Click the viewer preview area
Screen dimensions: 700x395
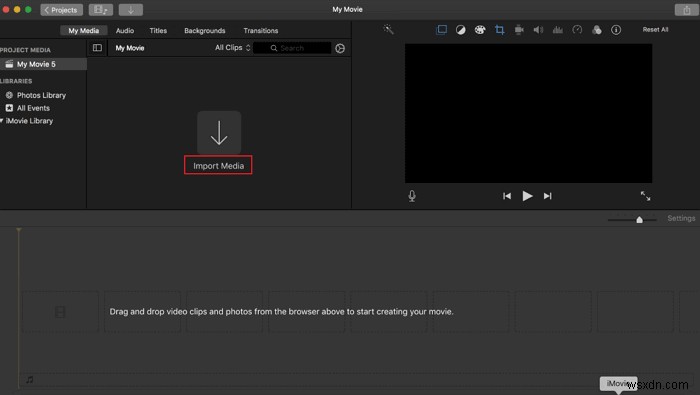[529, 113]
